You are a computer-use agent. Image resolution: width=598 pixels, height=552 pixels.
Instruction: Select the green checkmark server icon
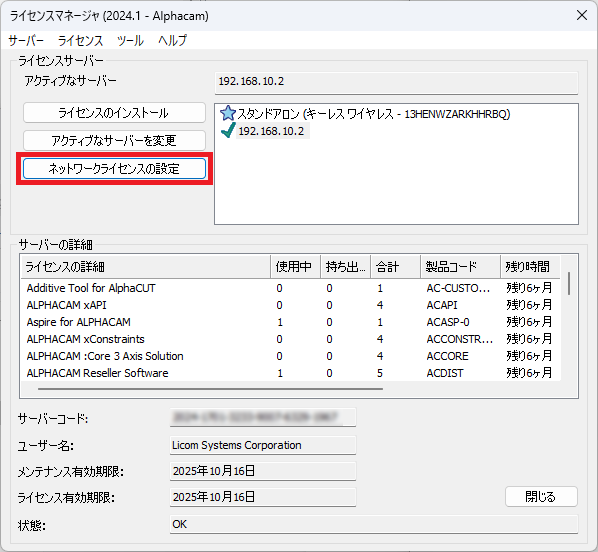point(228,131)
